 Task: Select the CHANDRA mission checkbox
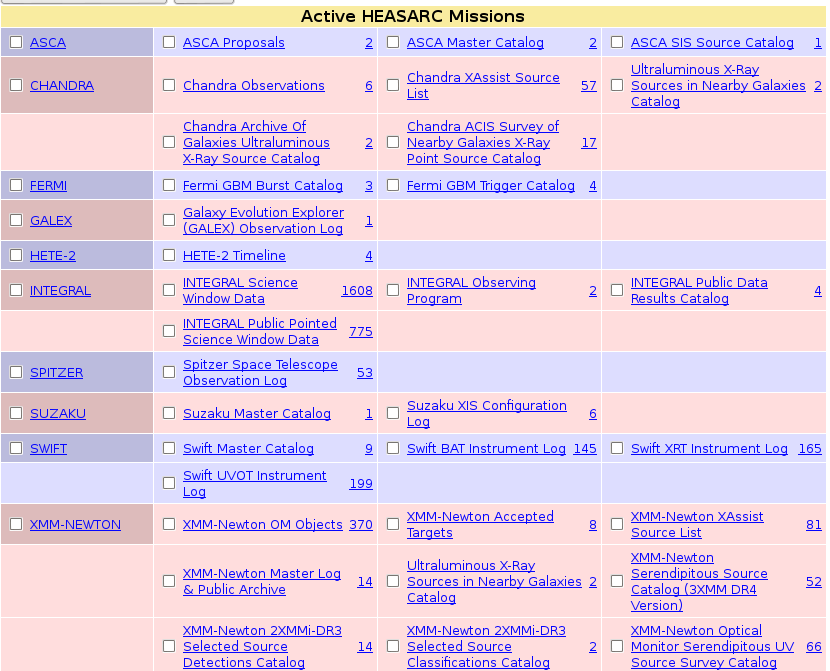pos(16,85)
